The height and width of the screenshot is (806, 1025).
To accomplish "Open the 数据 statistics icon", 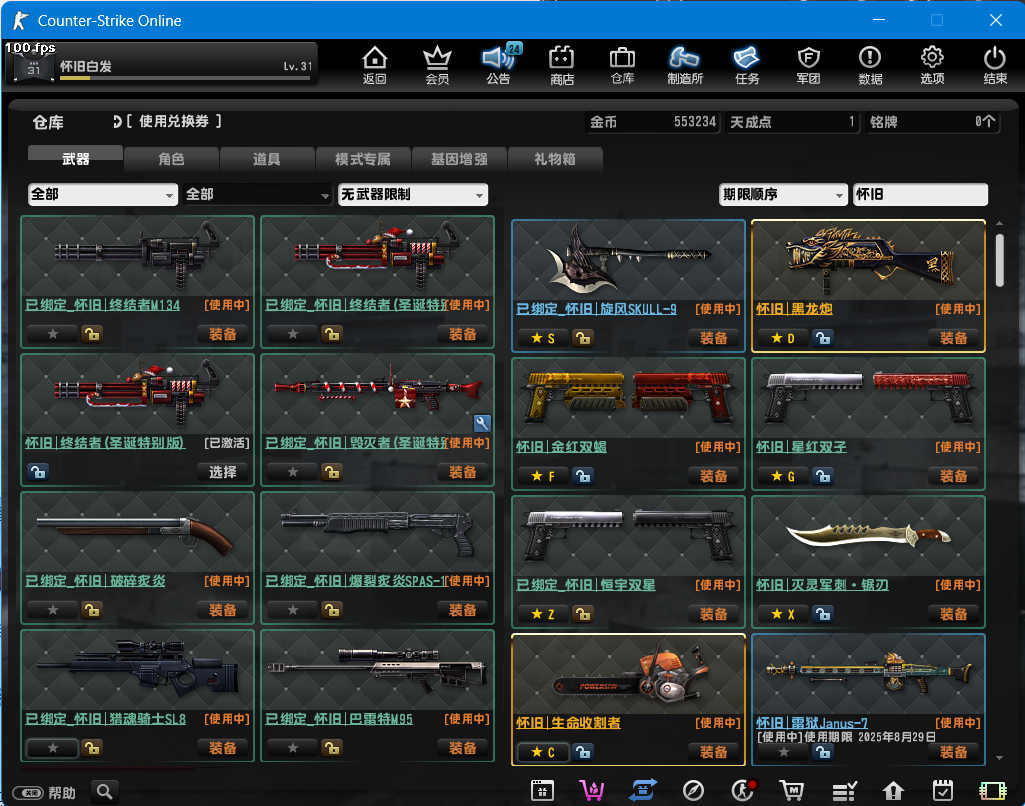I will [870, 65].
